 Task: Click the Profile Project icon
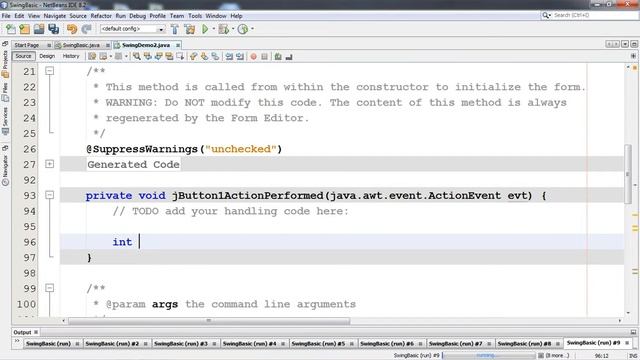(x=243, y=29)
